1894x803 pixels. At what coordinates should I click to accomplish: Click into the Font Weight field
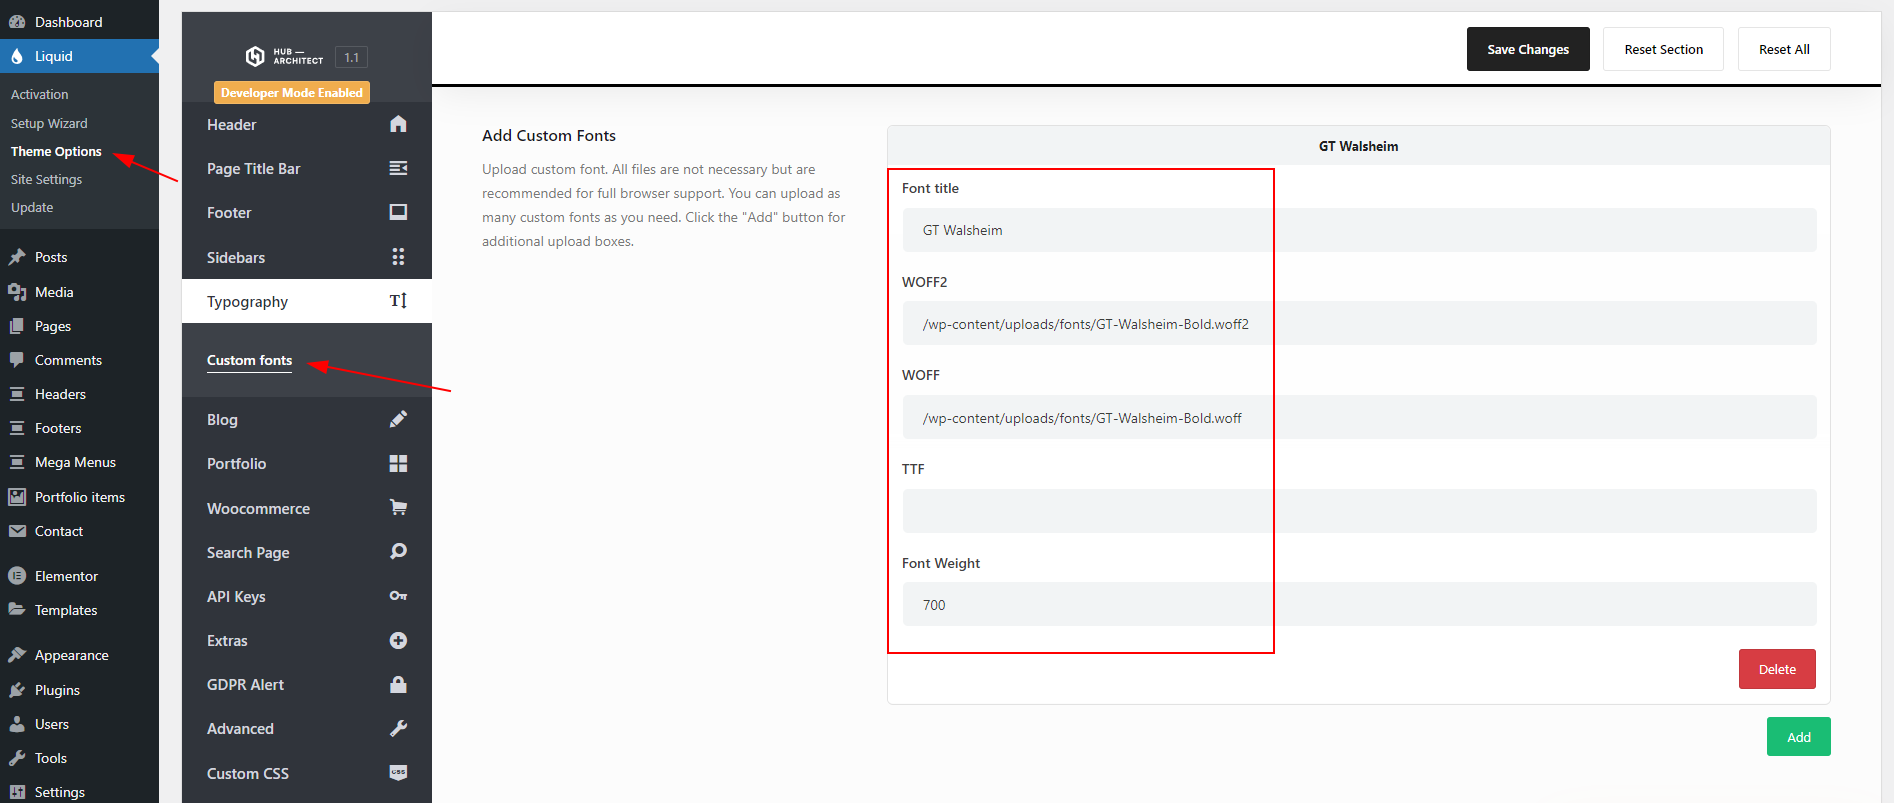coord(1358,605)
